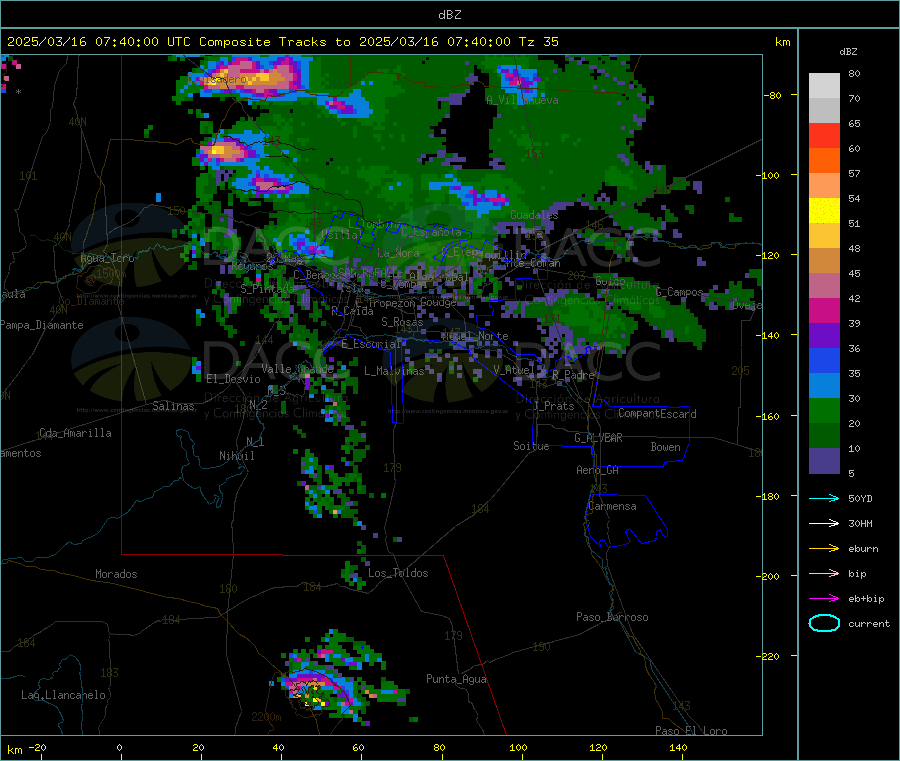Click the 'Aero_GA' map label
This screenshot has height=761, width=900.
(x=597, y=470)
